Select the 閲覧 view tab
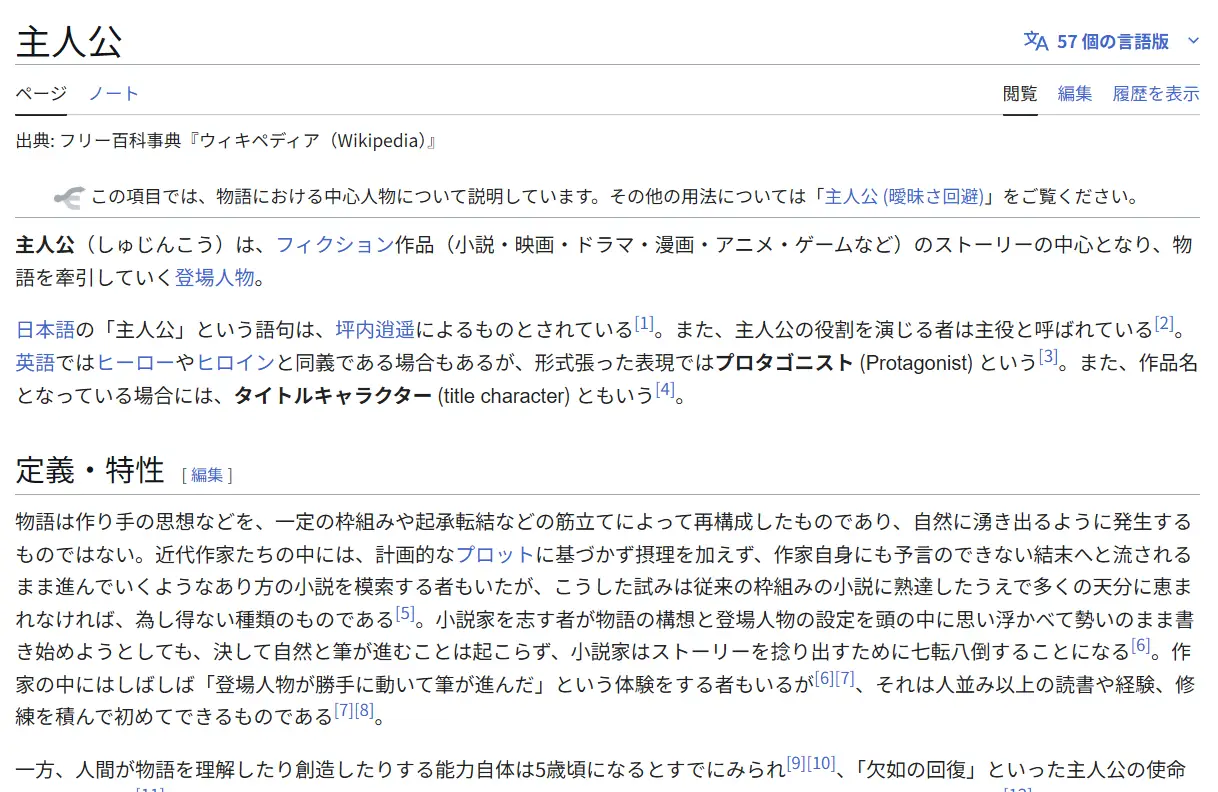This screenshot has width=1218, height=792. coord(1020,94)
